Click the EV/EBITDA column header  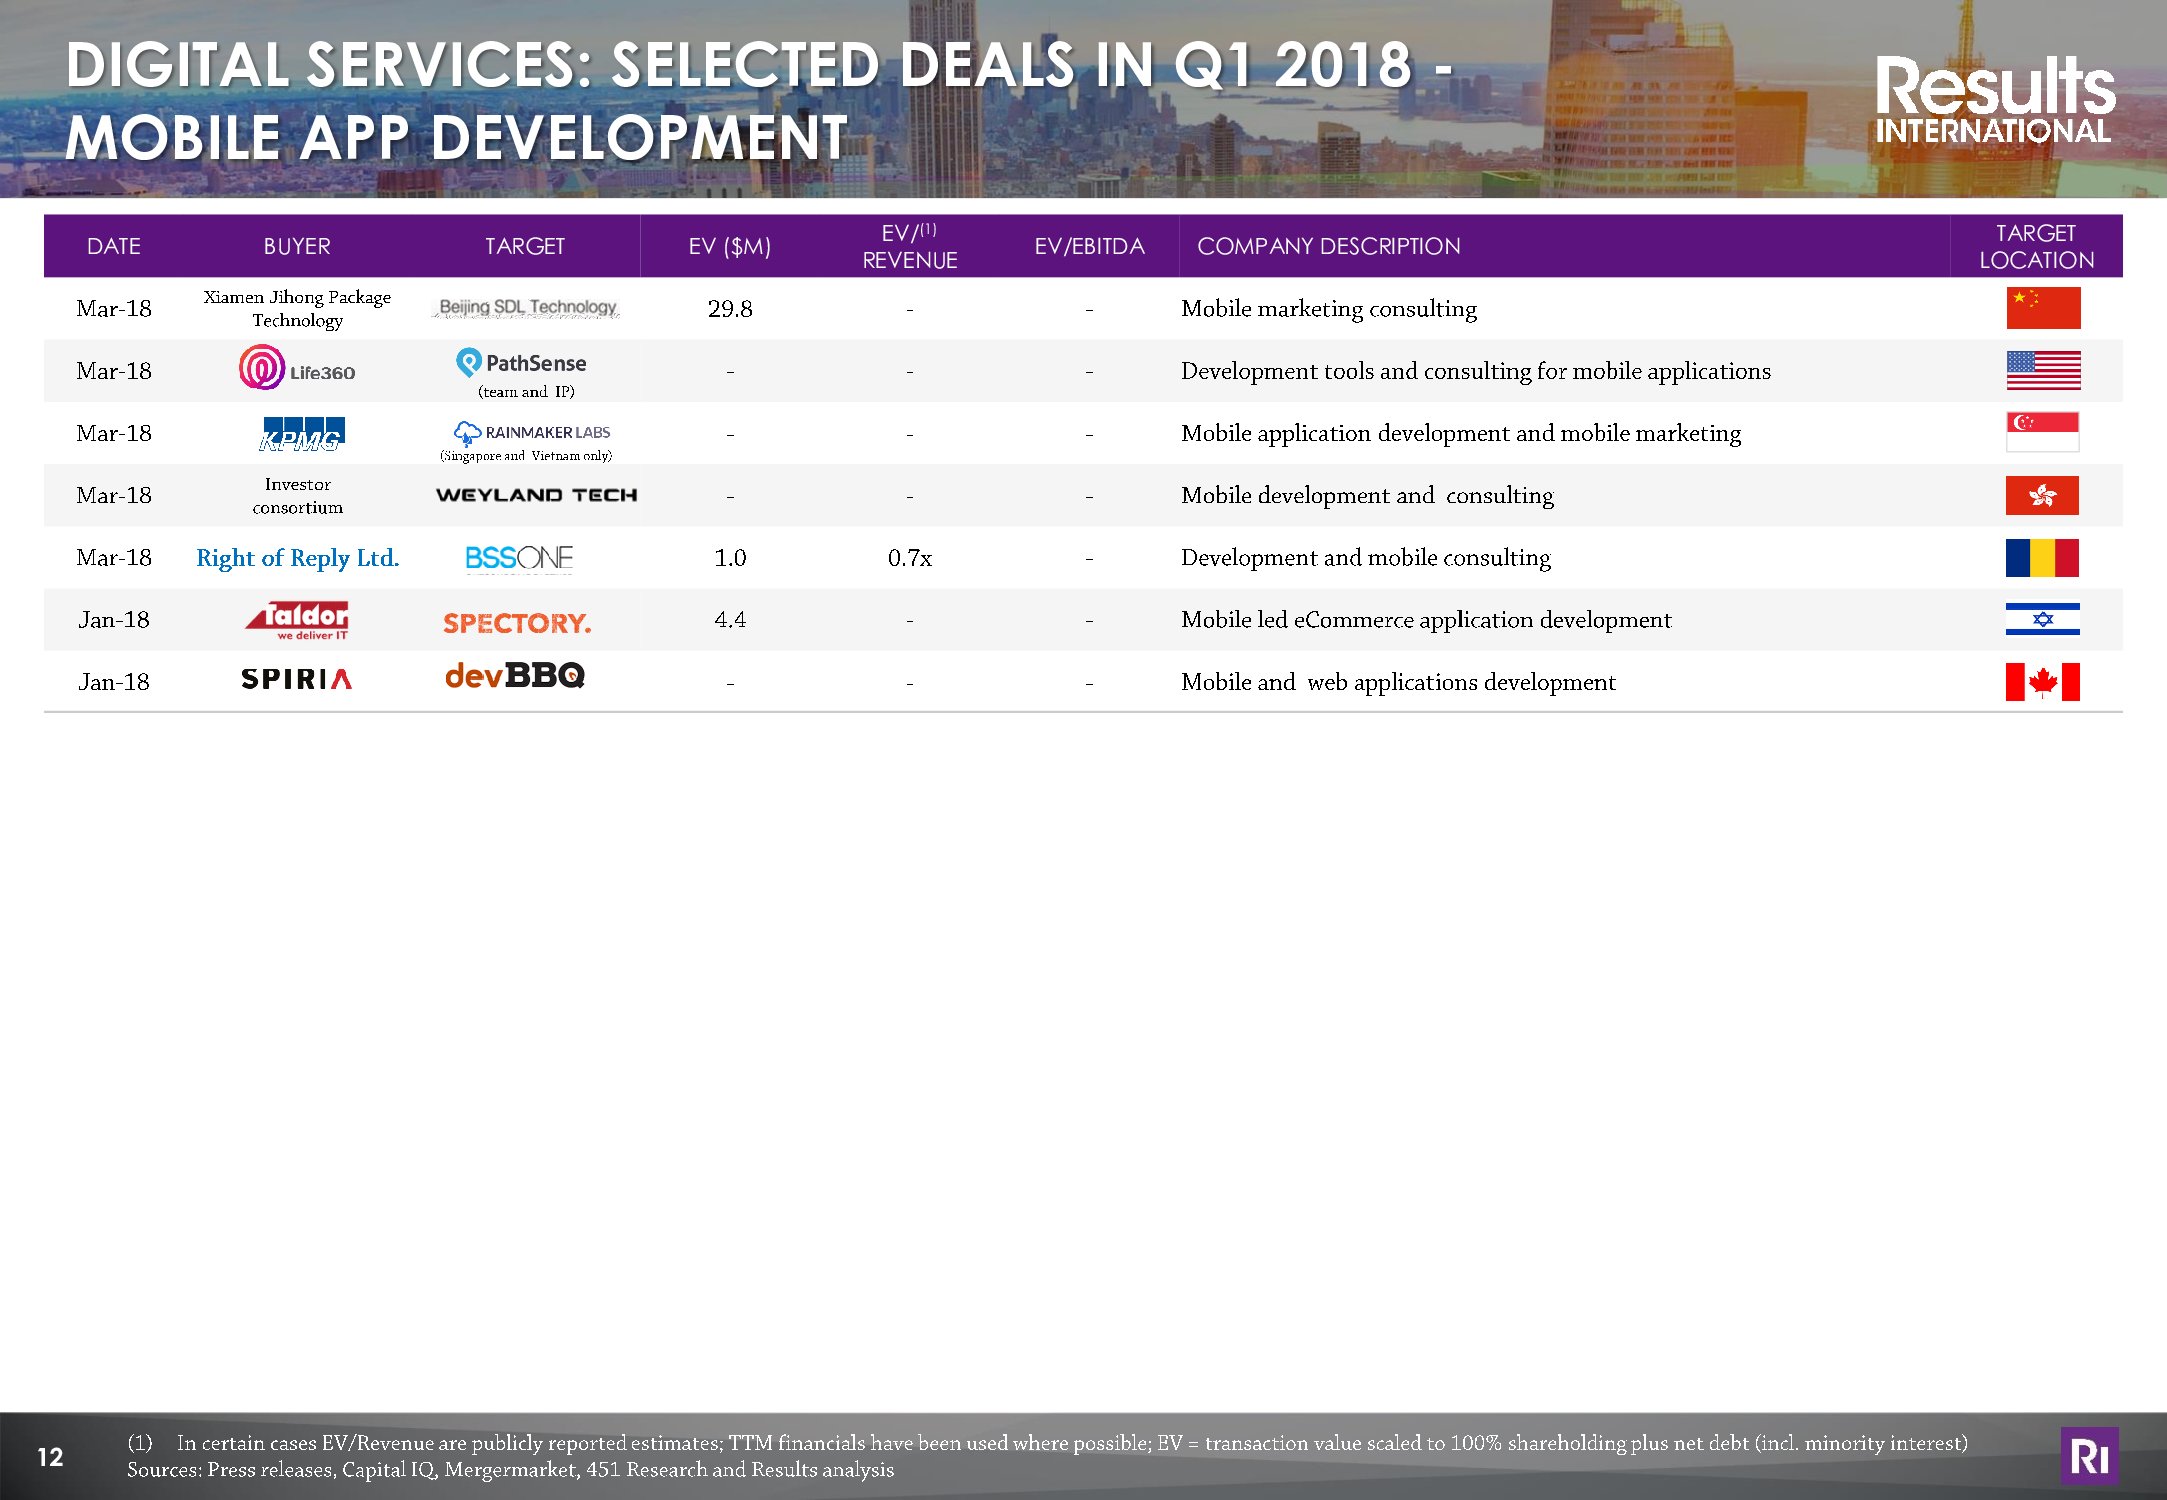tap(1088, 246)
